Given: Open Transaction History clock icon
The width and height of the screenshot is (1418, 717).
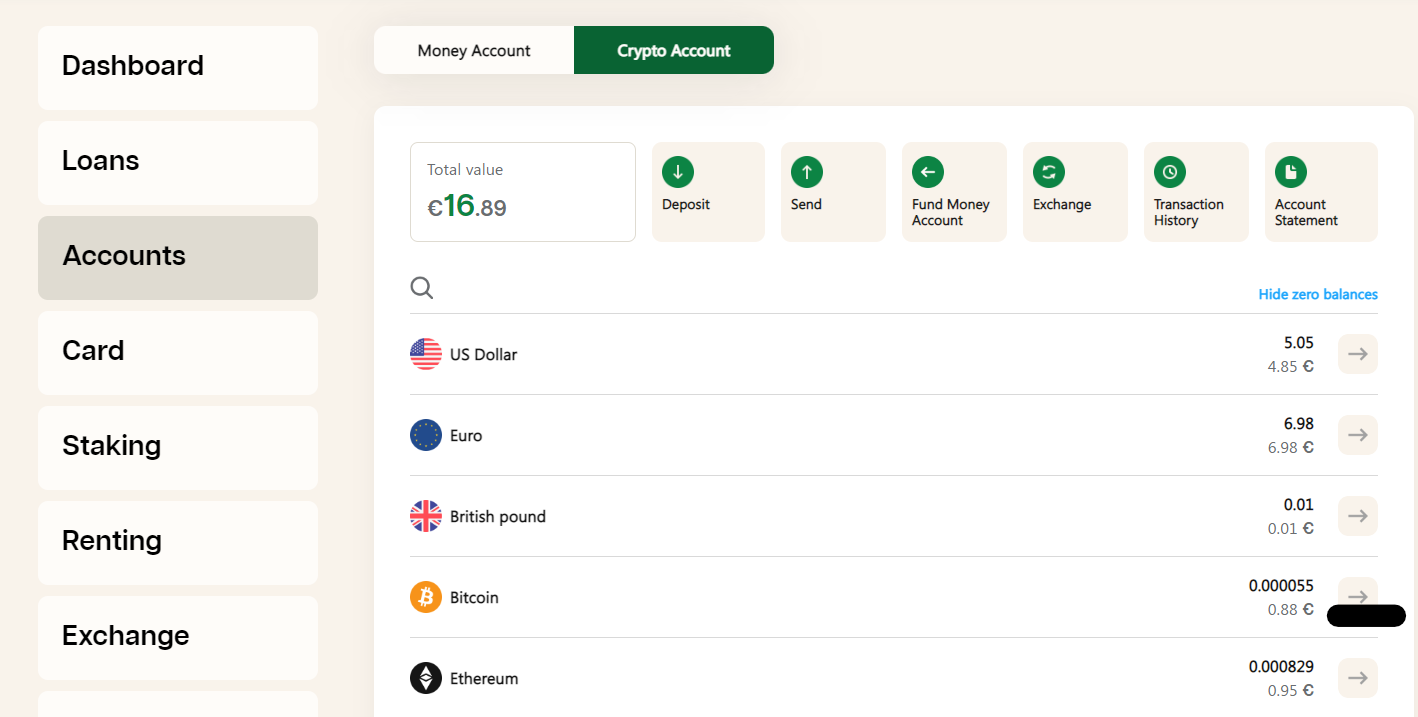Looking at the screenshot, I should [x=1170, y=172].
